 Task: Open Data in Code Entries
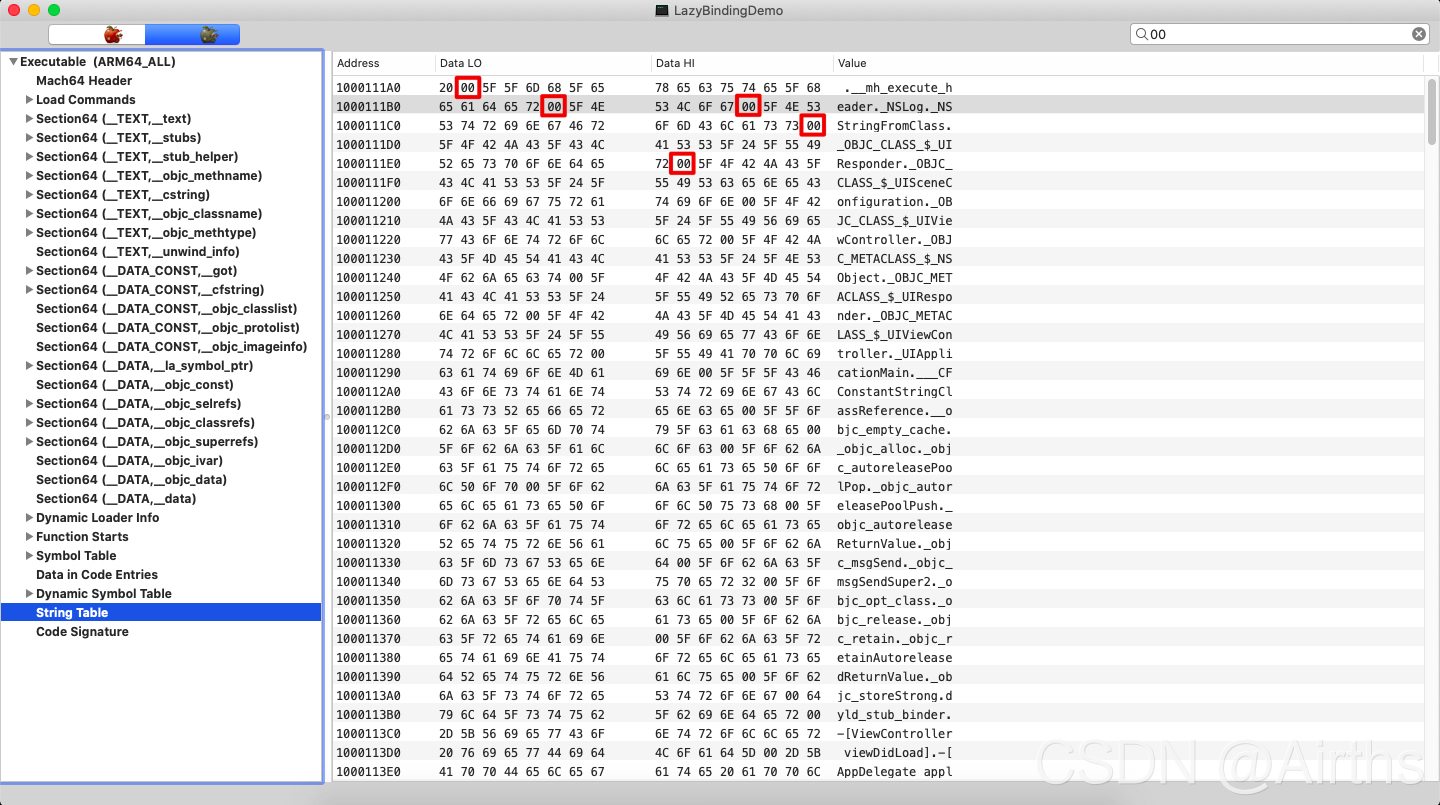click(97, 575)
